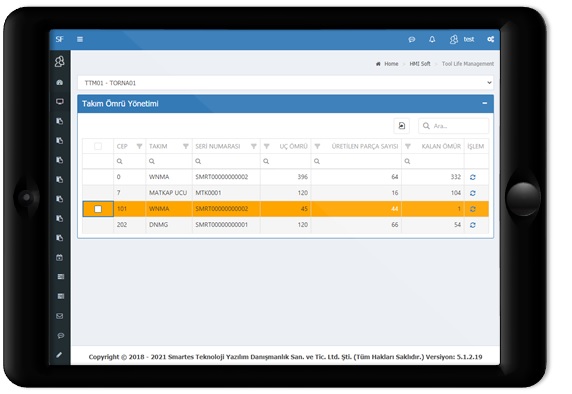Click the CEP filter search box
Screen dimensions: 572x394
130,161
